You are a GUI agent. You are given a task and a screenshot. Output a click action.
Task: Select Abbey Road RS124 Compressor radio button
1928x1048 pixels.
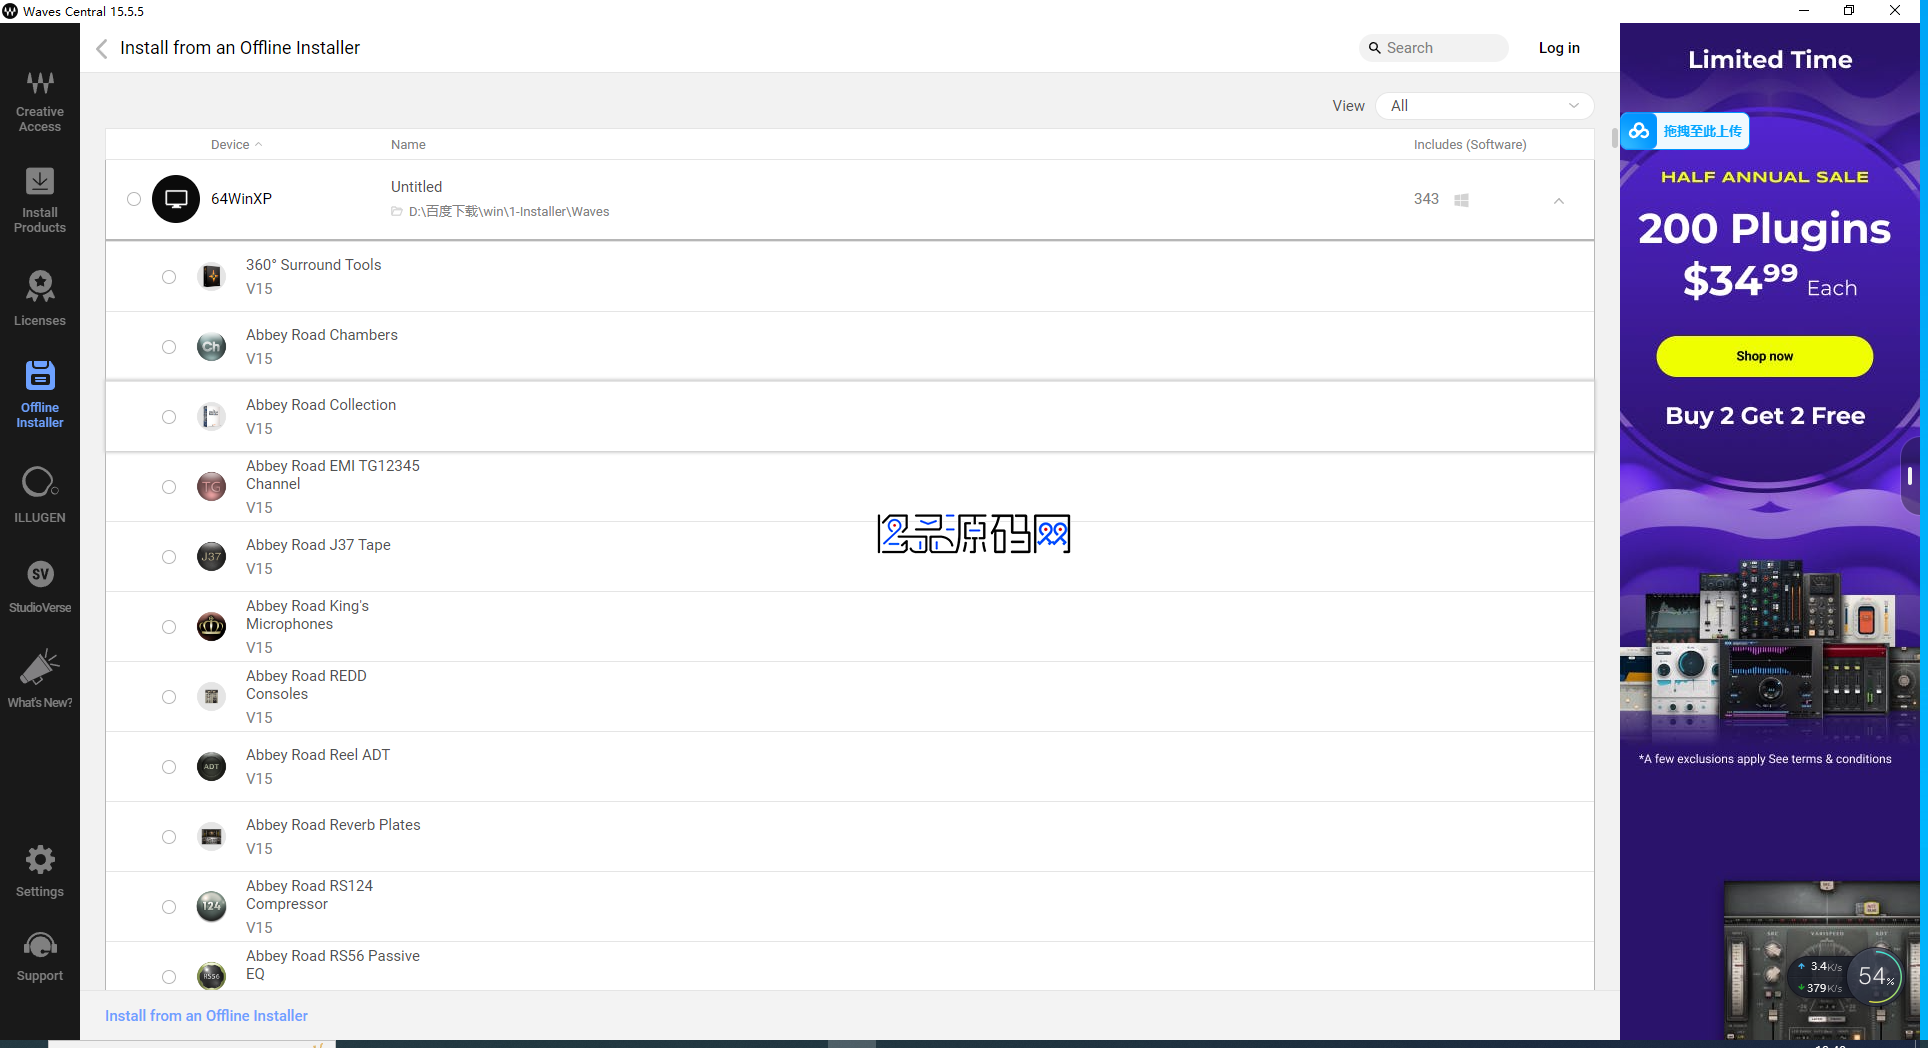(169, 907)
